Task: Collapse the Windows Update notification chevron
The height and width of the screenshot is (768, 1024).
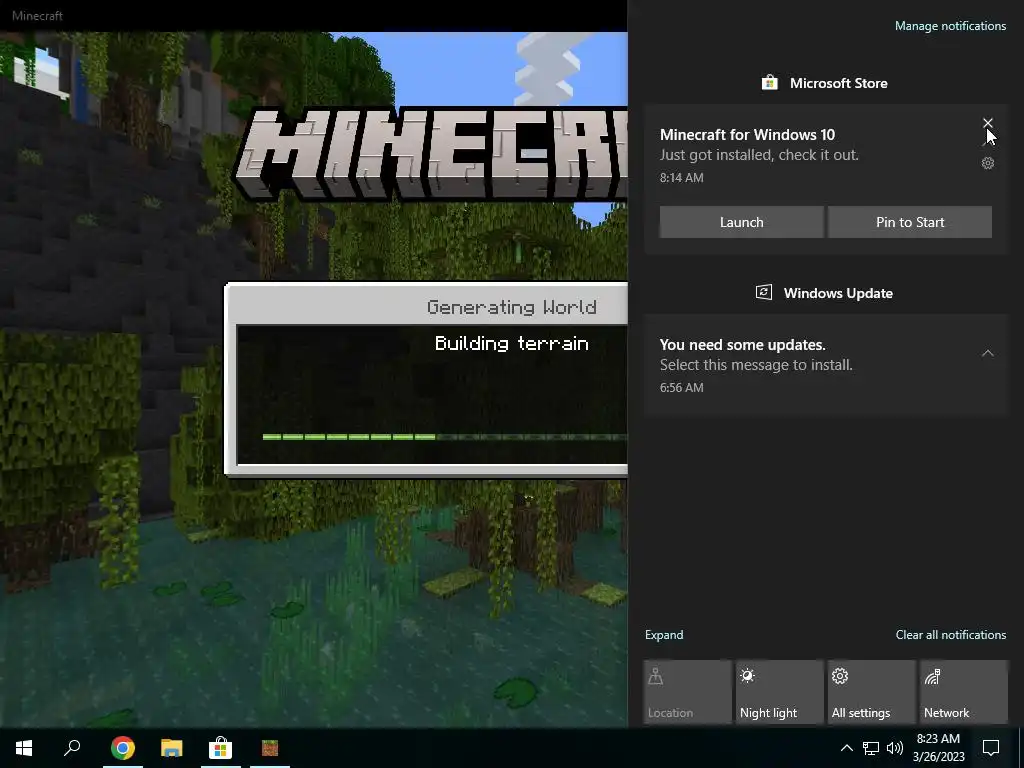Action: (x=987, y=353)
